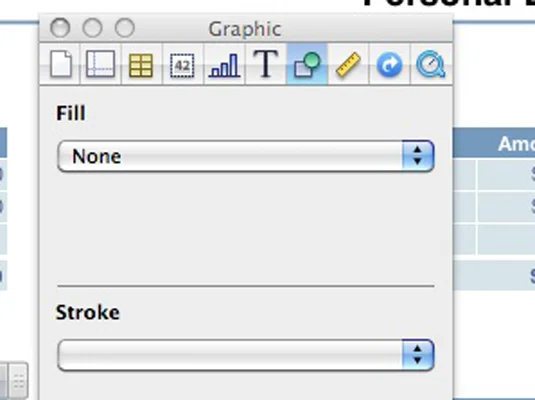Click the Stroke popup stepper arrows
The width and height of the screenshot is (535, 400).
(x=418, y=355)
